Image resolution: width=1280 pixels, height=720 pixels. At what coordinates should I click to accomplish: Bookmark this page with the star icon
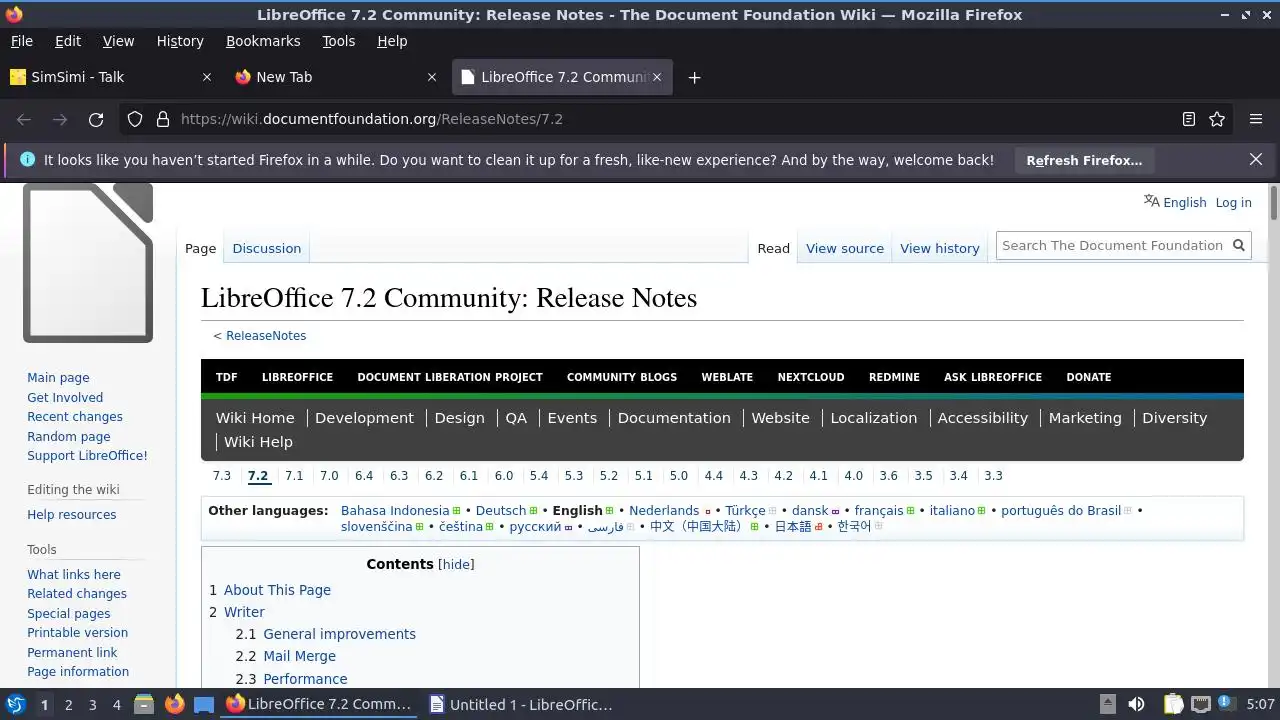[x=1217, y=119]
